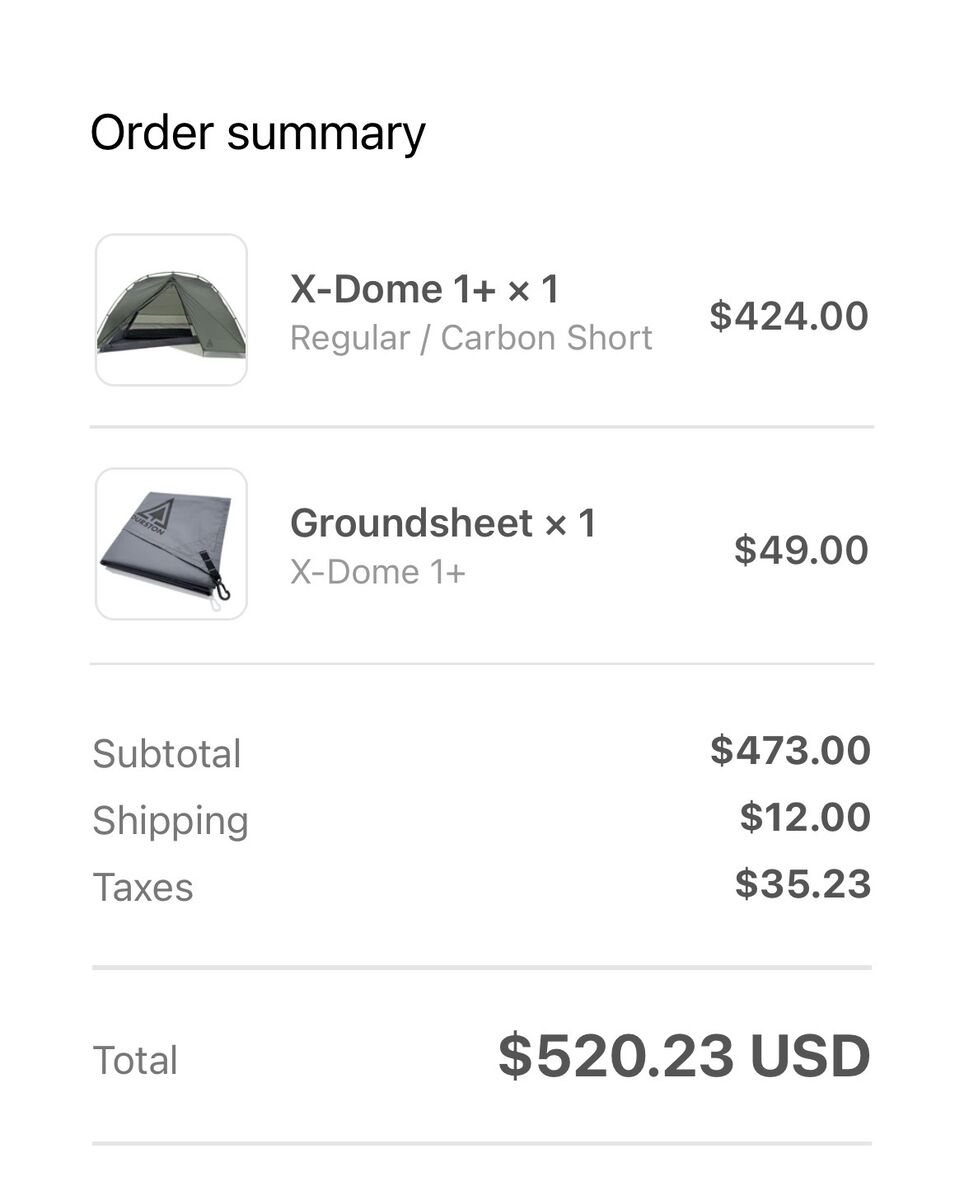Click the divider line between the two products
The width and height of the screenshot is (964, 1200).
click(482, 427)
